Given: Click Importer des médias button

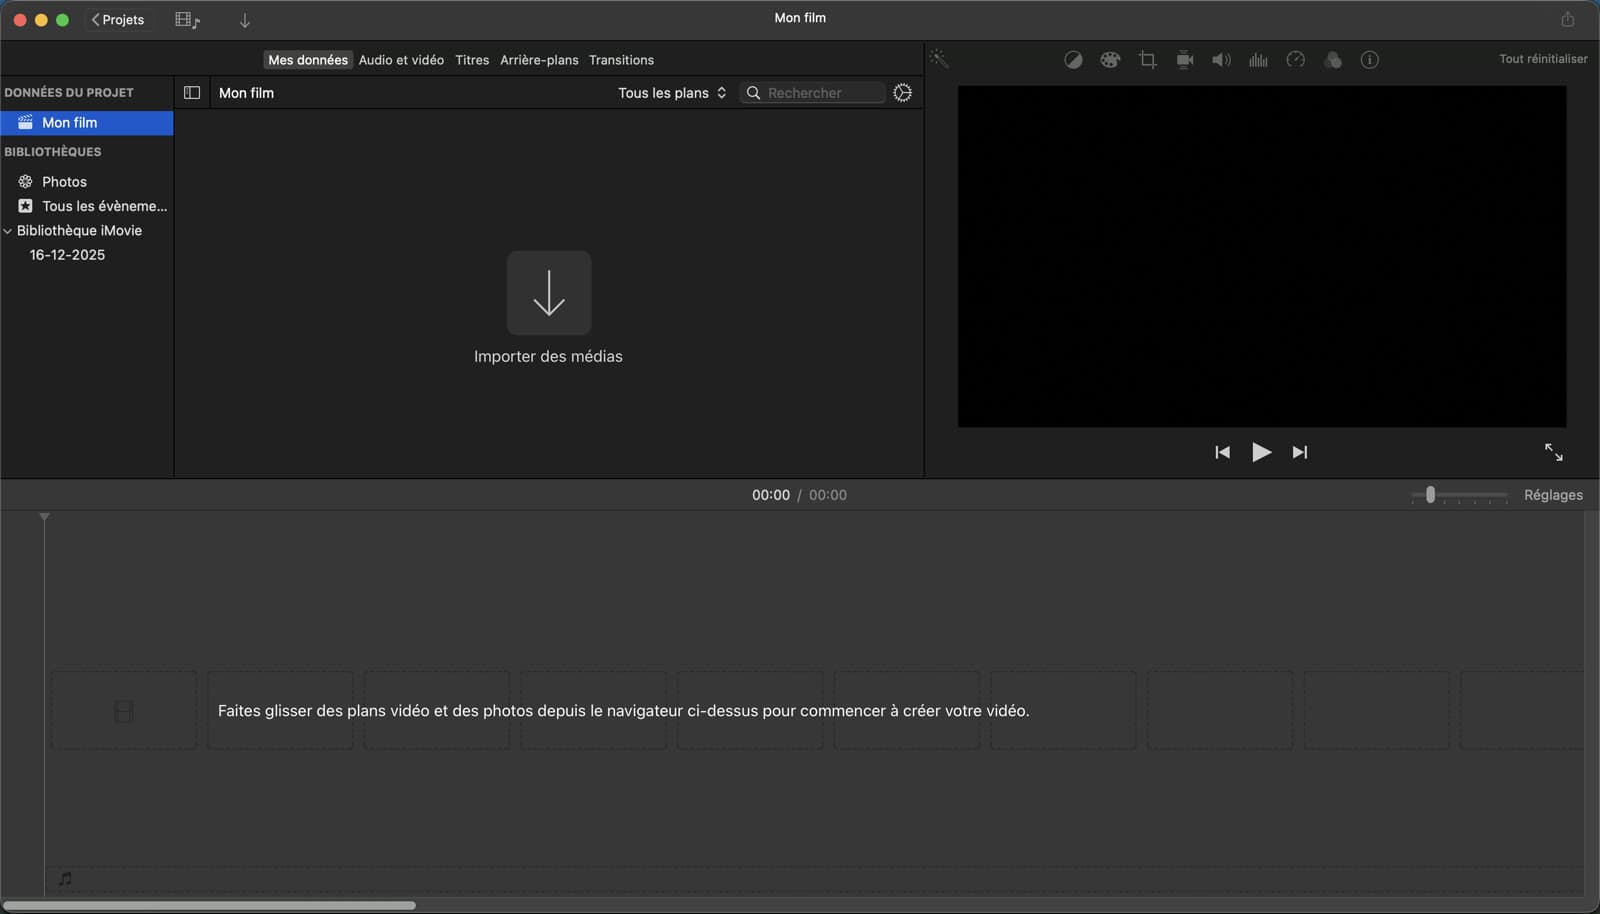Looking at the screenshot, I should (548, 293).
